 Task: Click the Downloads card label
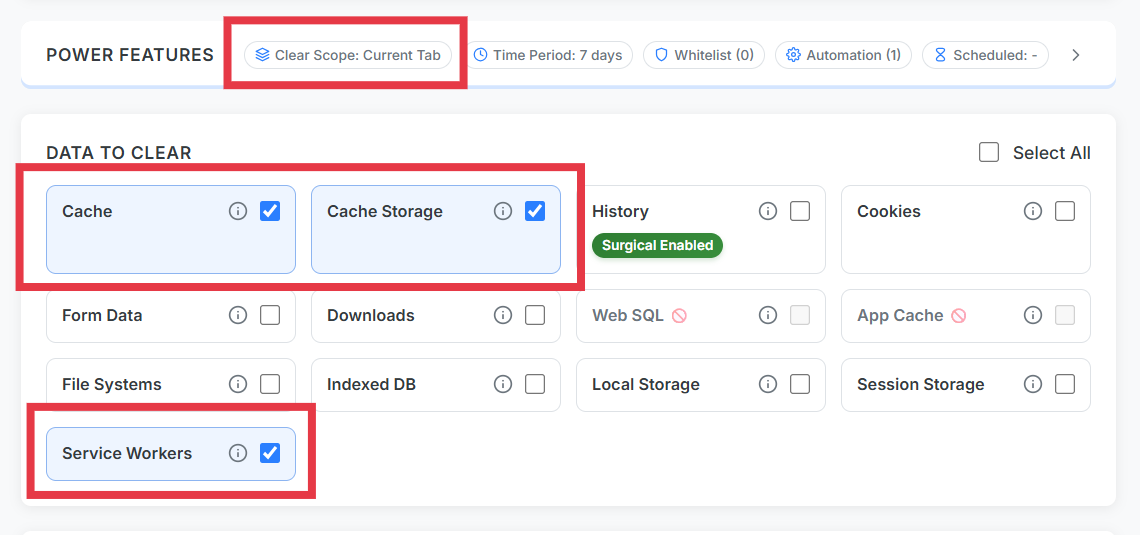pyautogui.click(x=371, y=315)
